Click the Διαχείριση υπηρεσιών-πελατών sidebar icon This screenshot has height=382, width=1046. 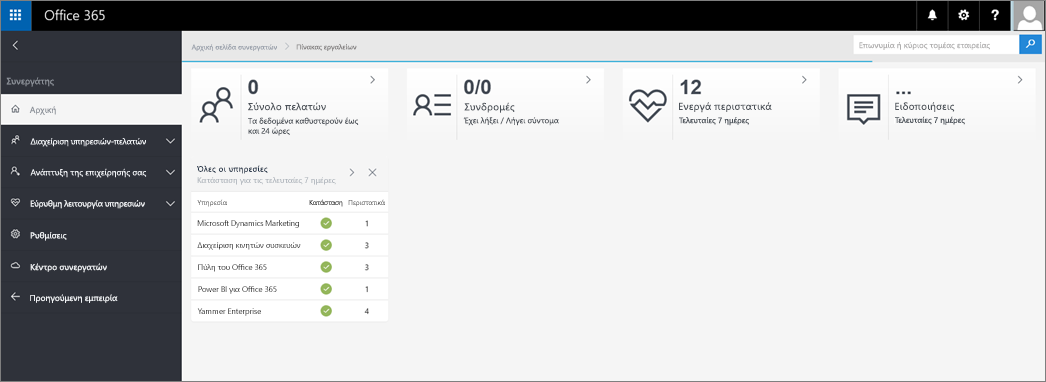pyautogui.click(x=16, y=140)
